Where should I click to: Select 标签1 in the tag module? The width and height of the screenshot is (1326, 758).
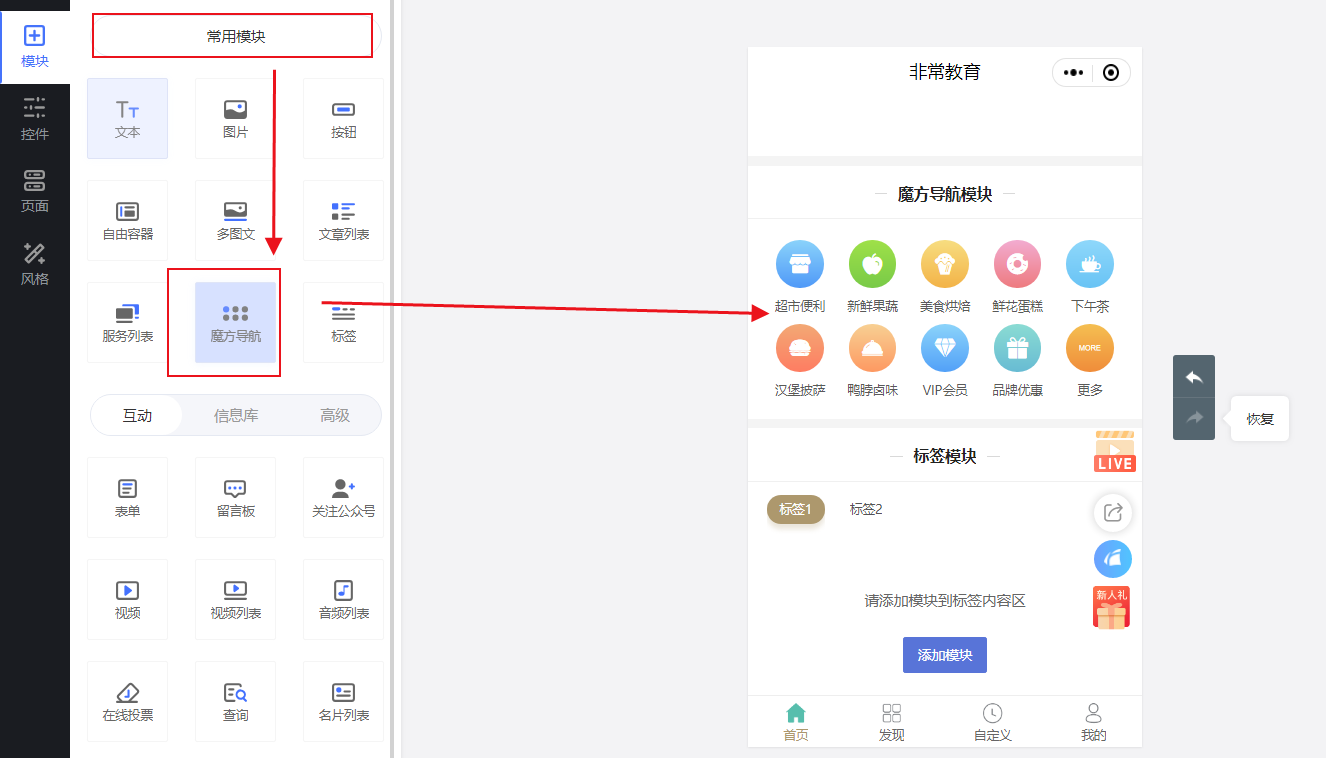(795, 509)
